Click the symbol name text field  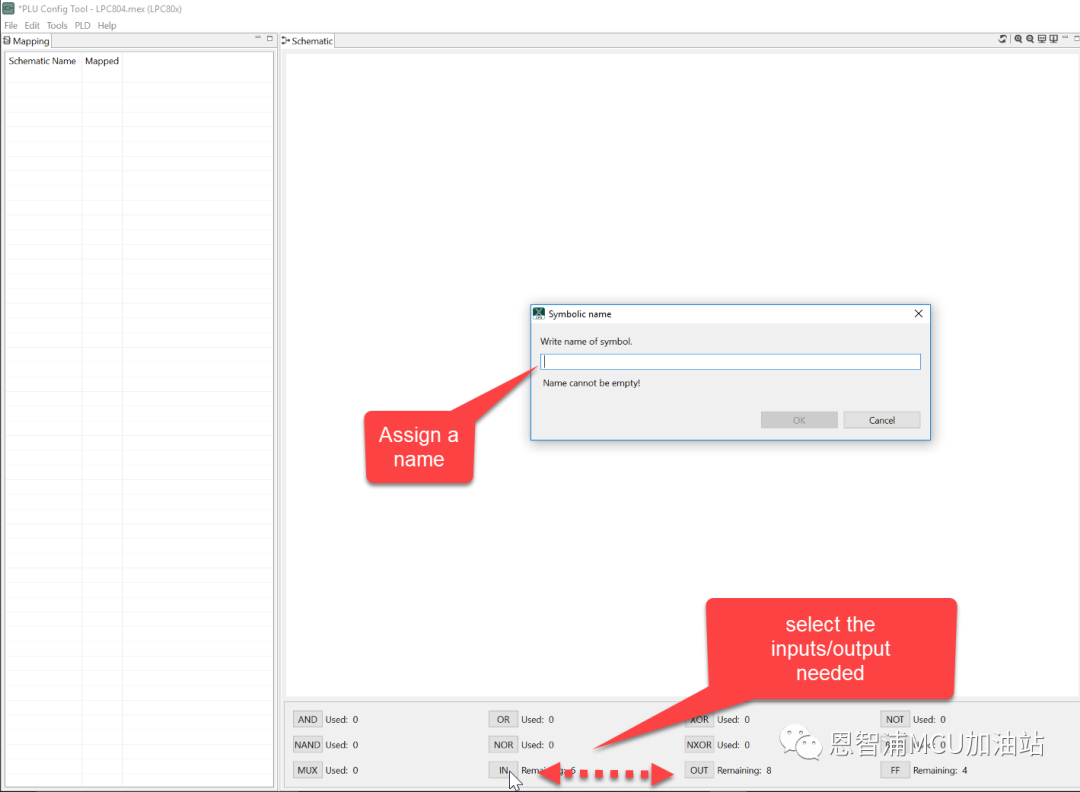[x=730, y=362]
